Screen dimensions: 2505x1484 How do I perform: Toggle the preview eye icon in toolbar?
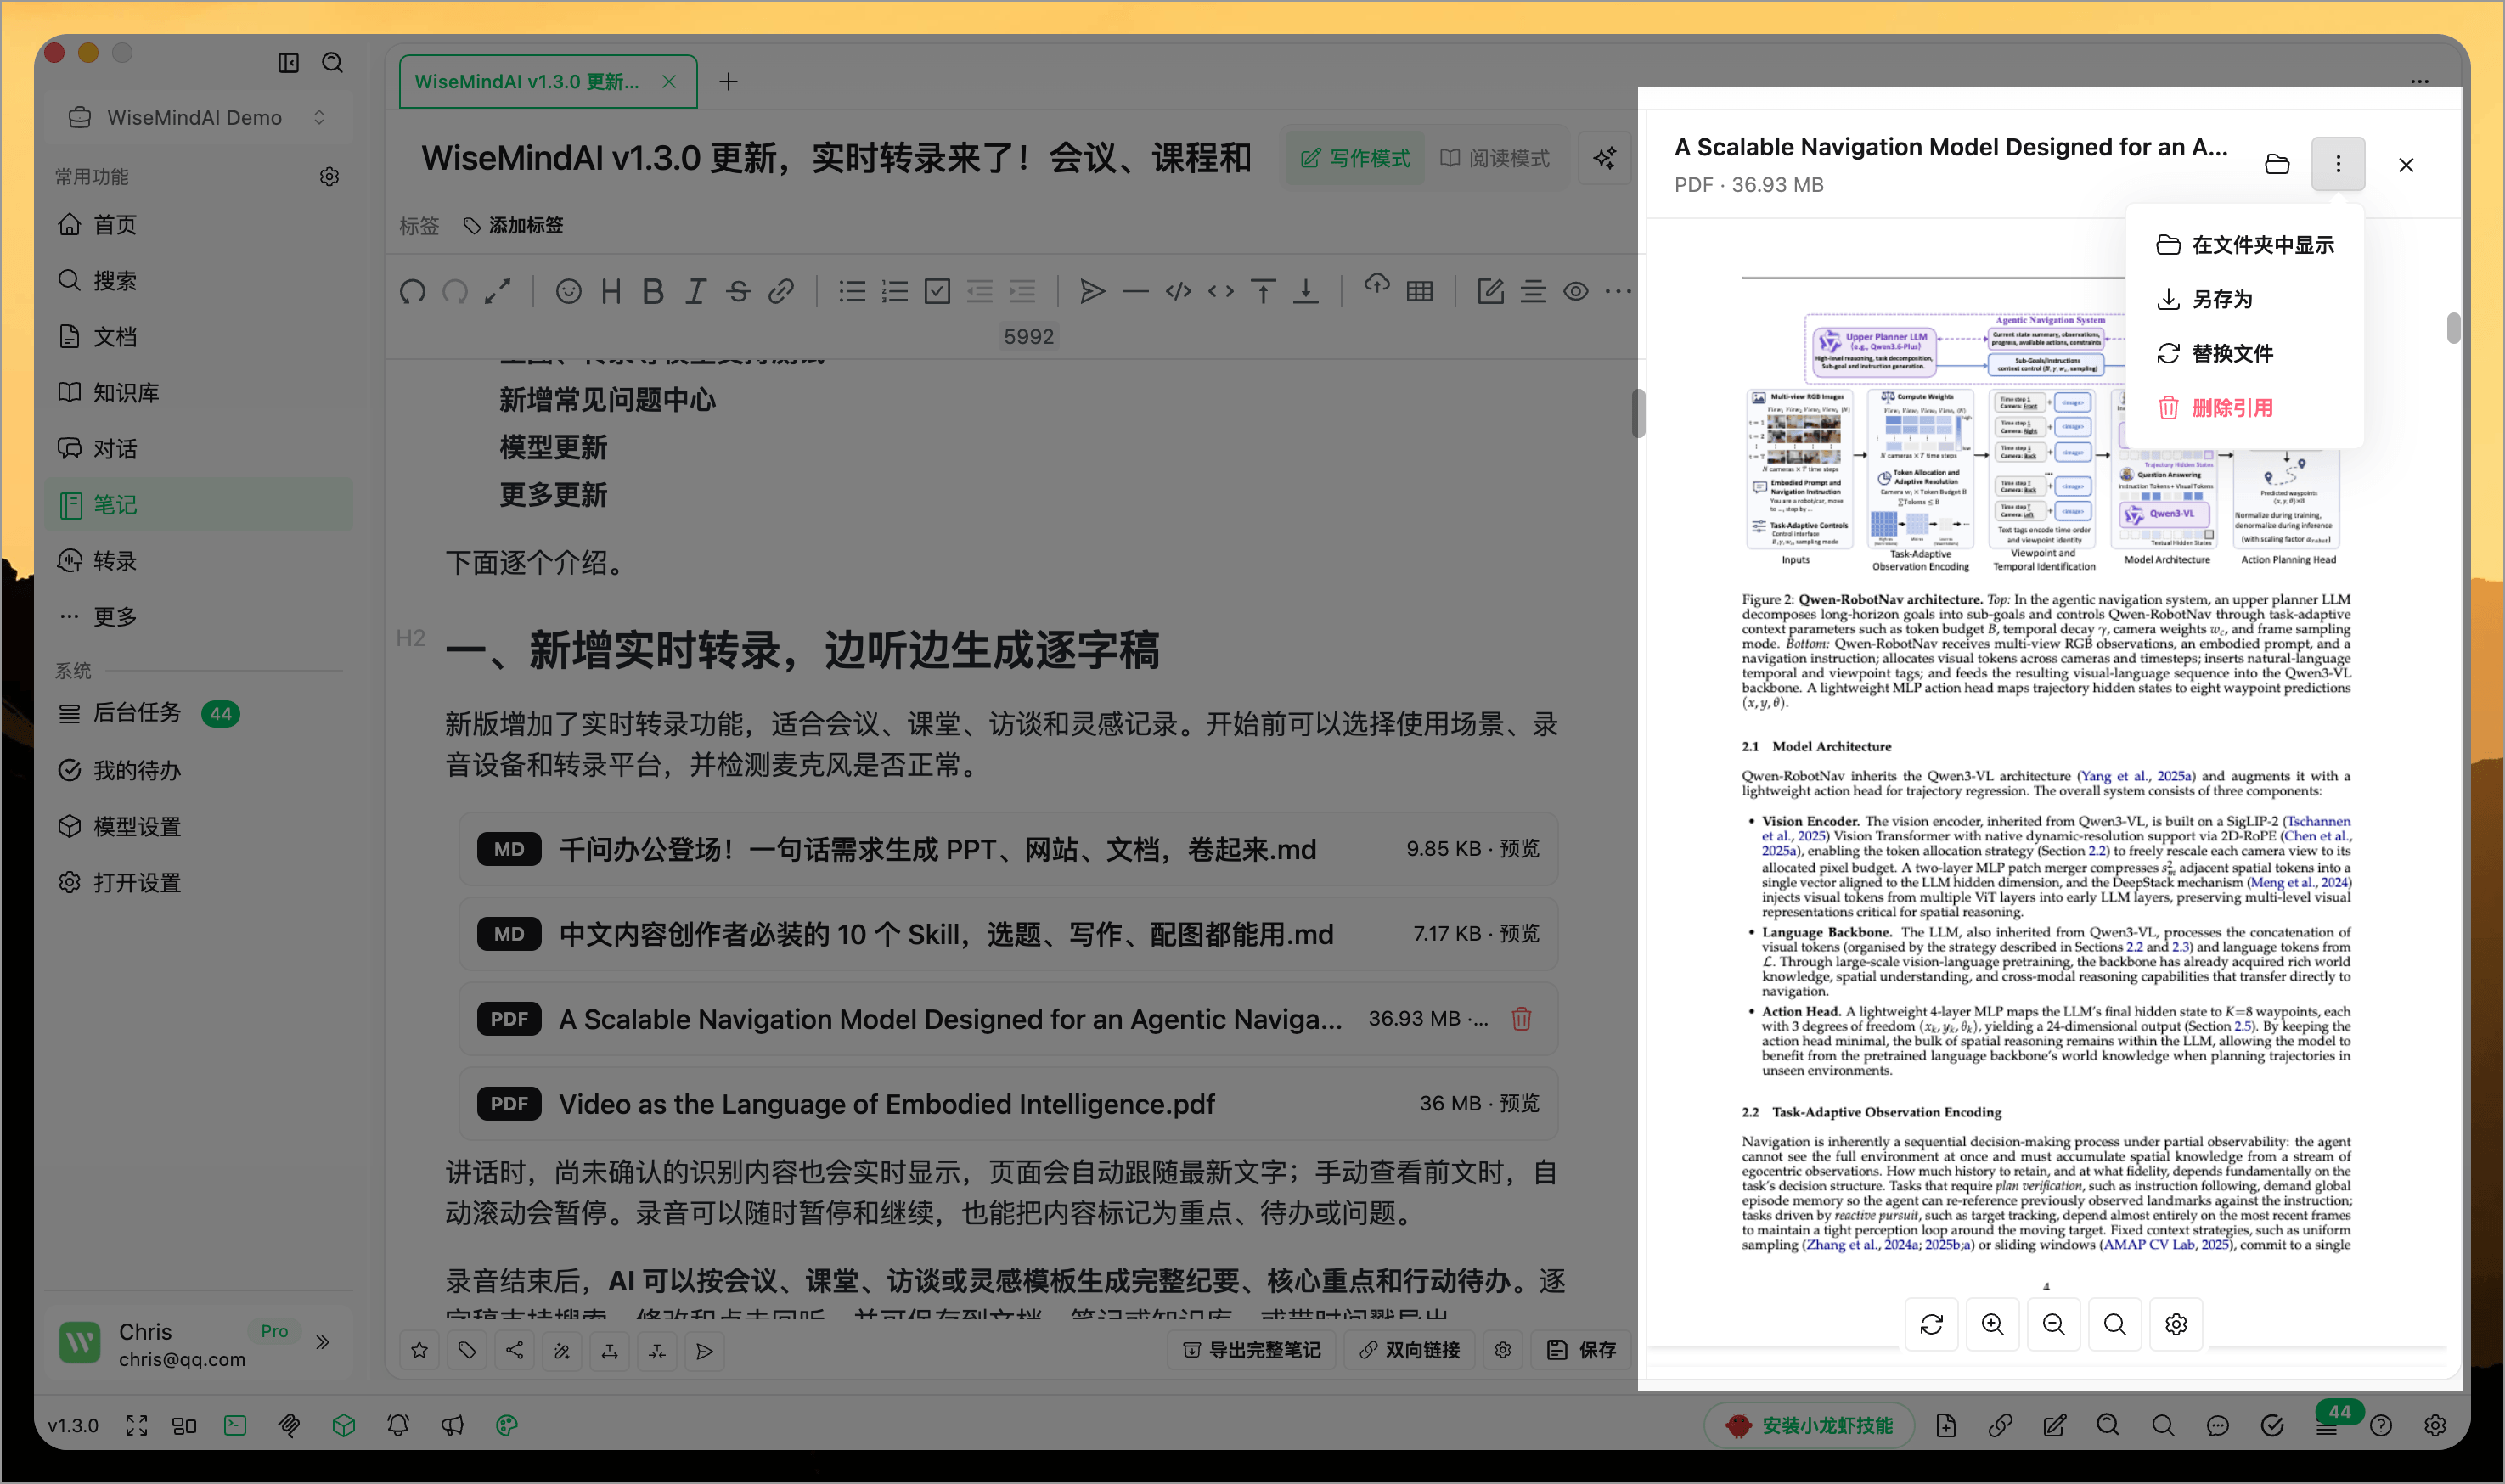pyautogui.click(x=1576, y=292)
